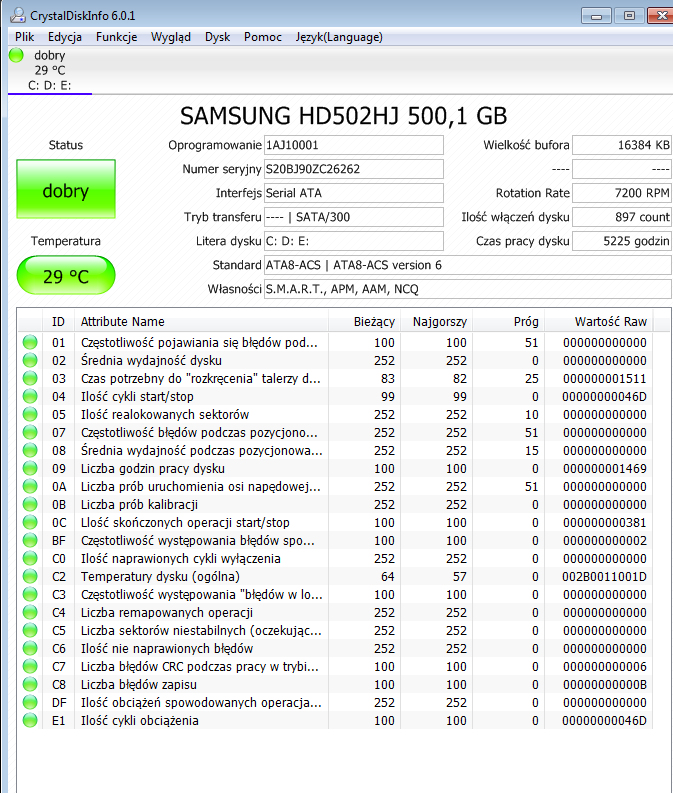Click status icon for attribute 02
The image size is (673, 793).
tap(30, 361)
